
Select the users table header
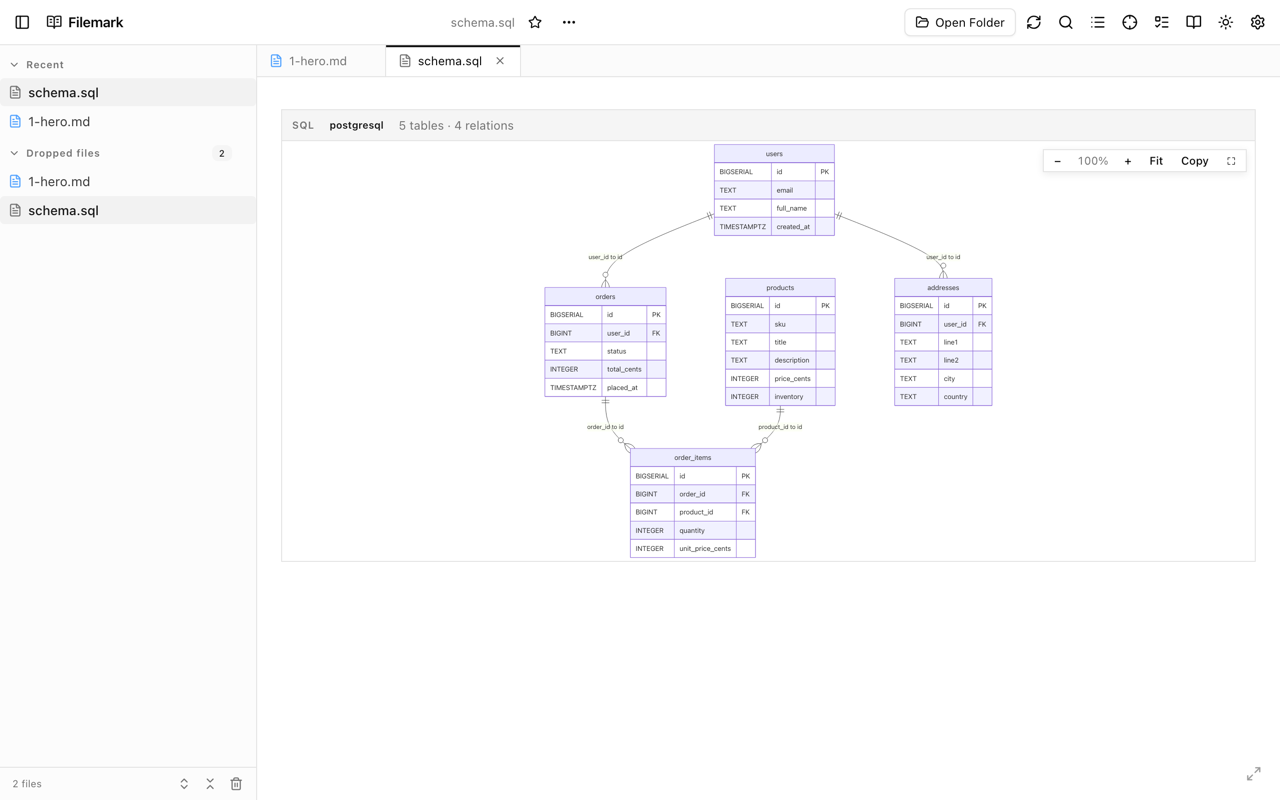pos(774,154)
